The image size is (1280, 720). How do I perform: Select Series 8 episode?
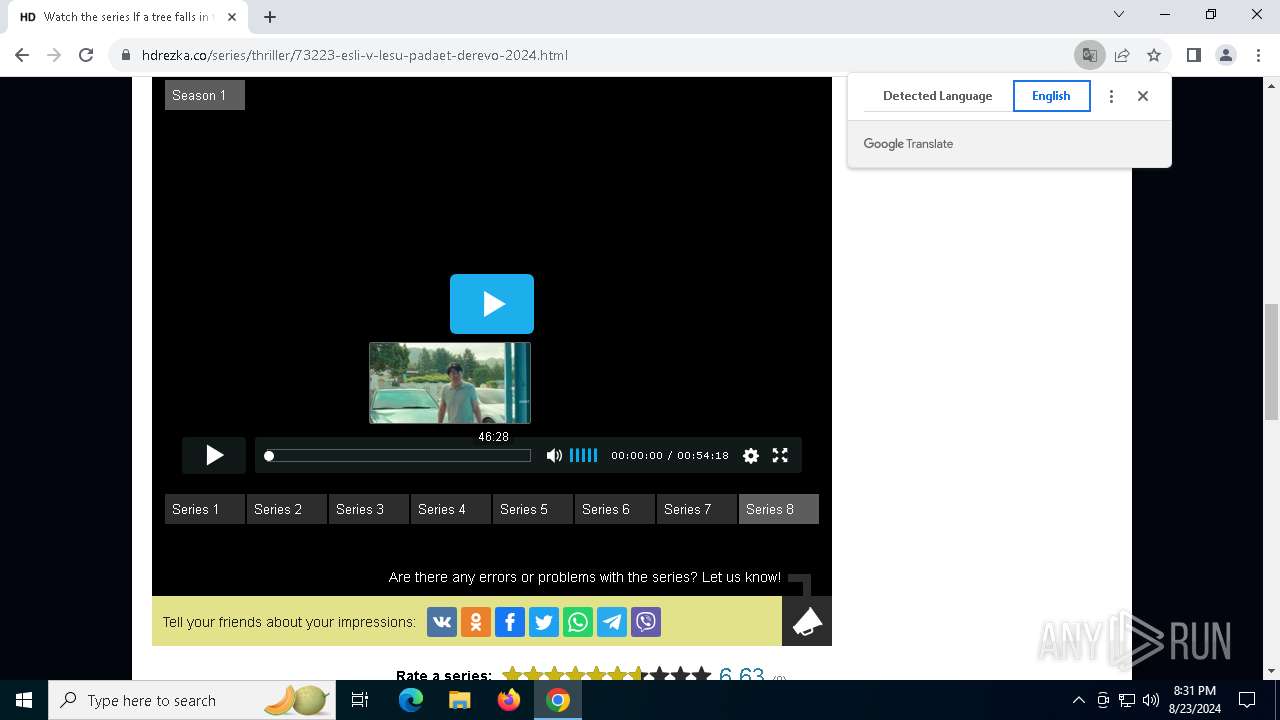pos(779,509)
